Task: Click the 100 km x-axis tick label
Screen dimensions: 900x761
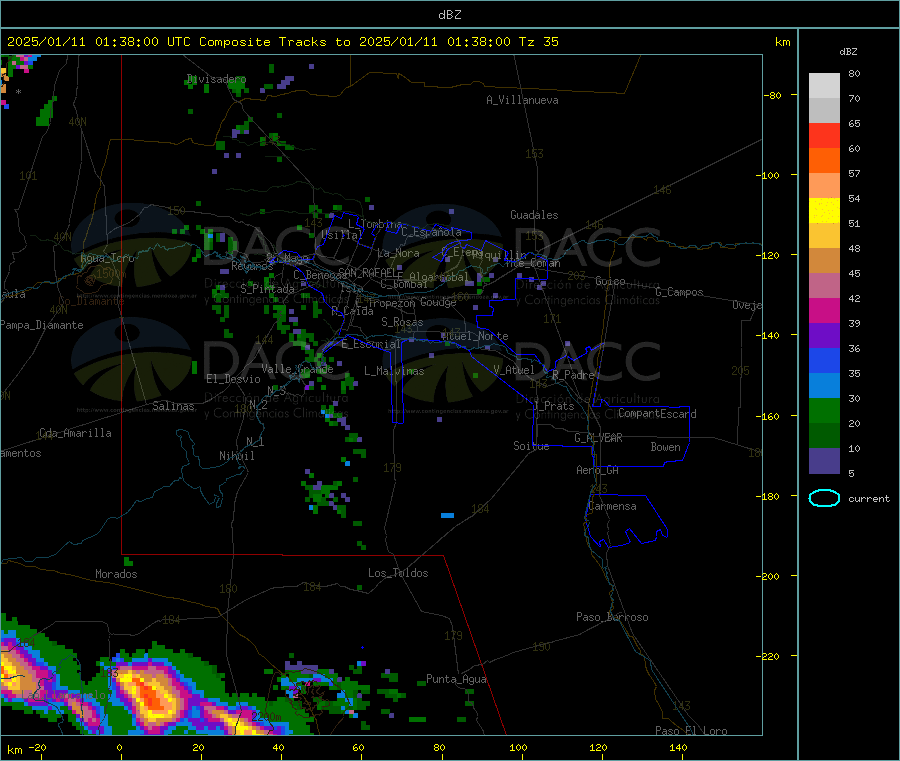Action: (518, 747)
